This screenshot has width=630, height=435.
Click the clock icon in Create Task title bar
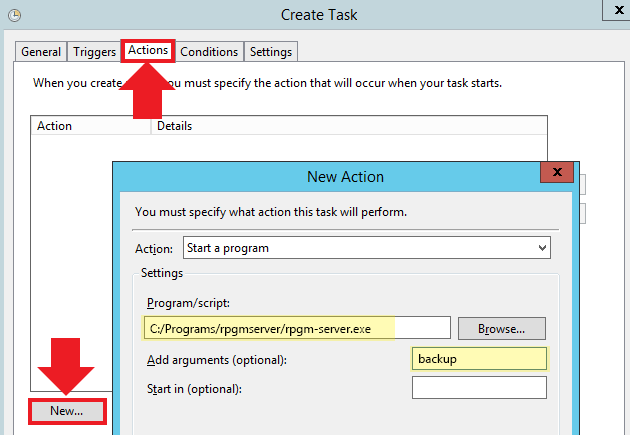click(x=12, y=16)
